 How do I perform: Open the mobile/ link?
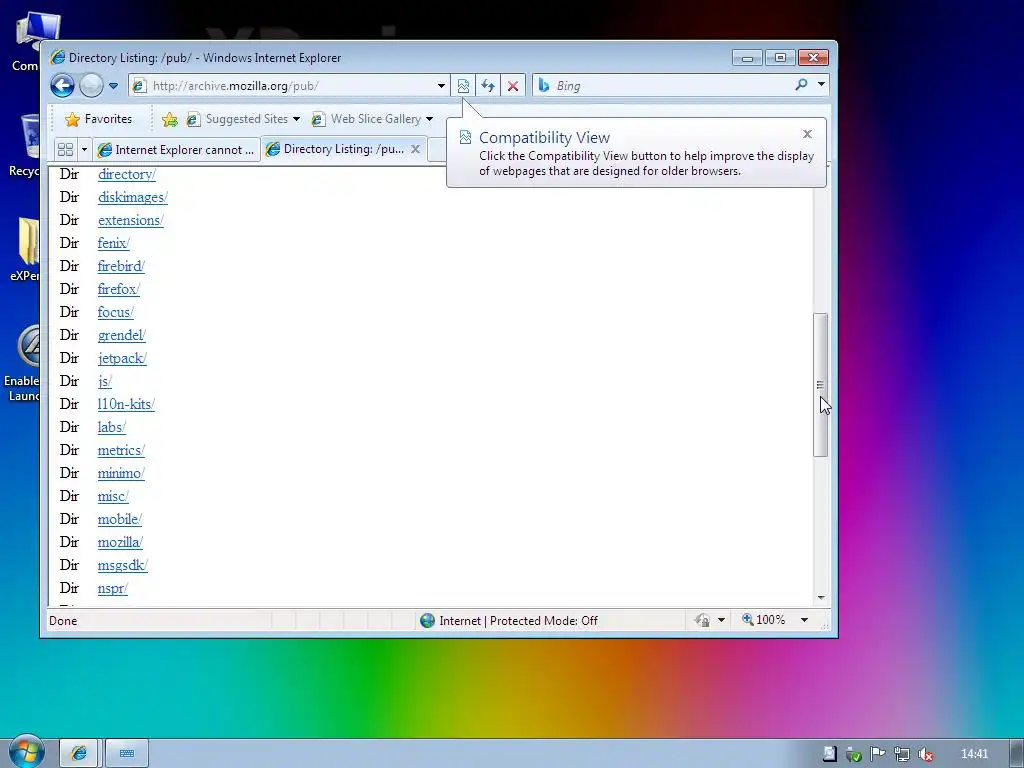[x=120, y=519]
